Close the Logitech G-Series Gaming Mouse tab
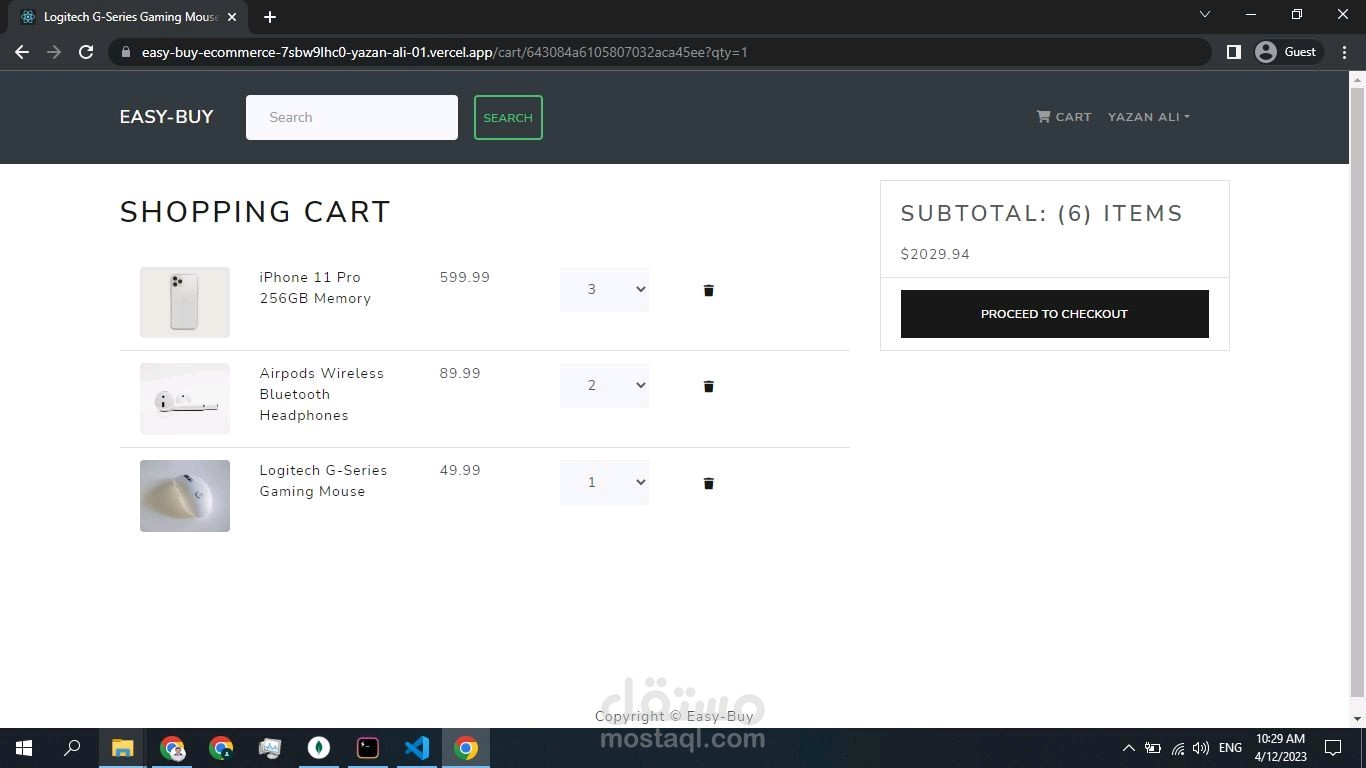Viewport: 1366px width, 768px height. [231, 17]
